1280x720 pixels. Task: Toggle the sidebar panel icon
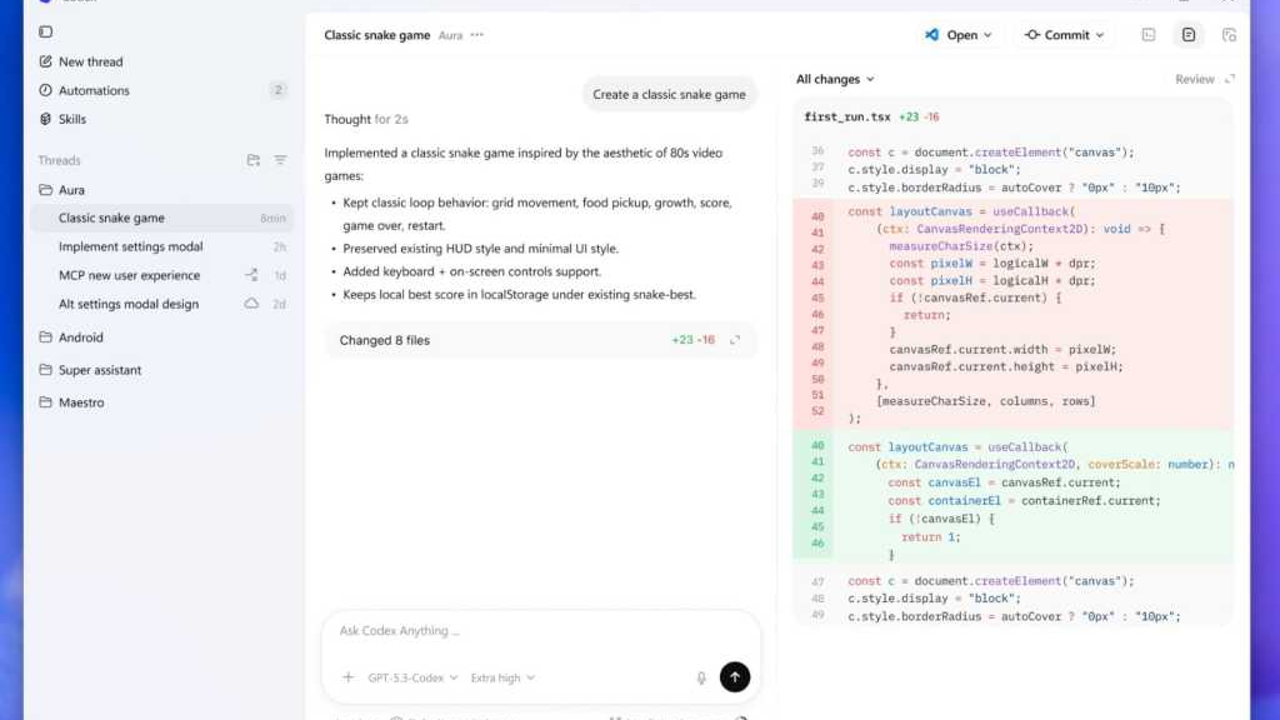coord(45,32)
